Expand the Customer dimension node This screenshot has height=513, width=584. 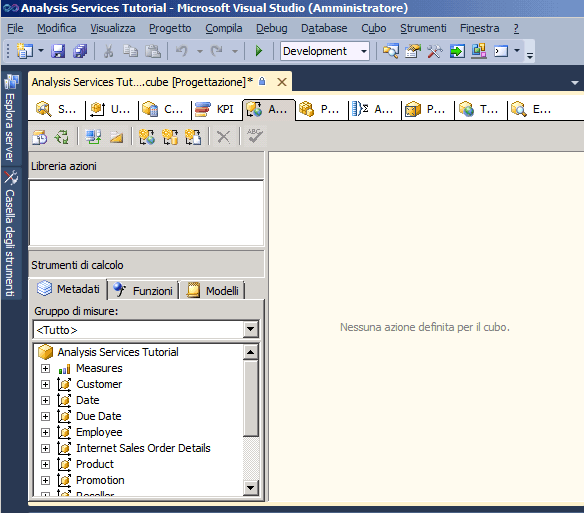45,384
